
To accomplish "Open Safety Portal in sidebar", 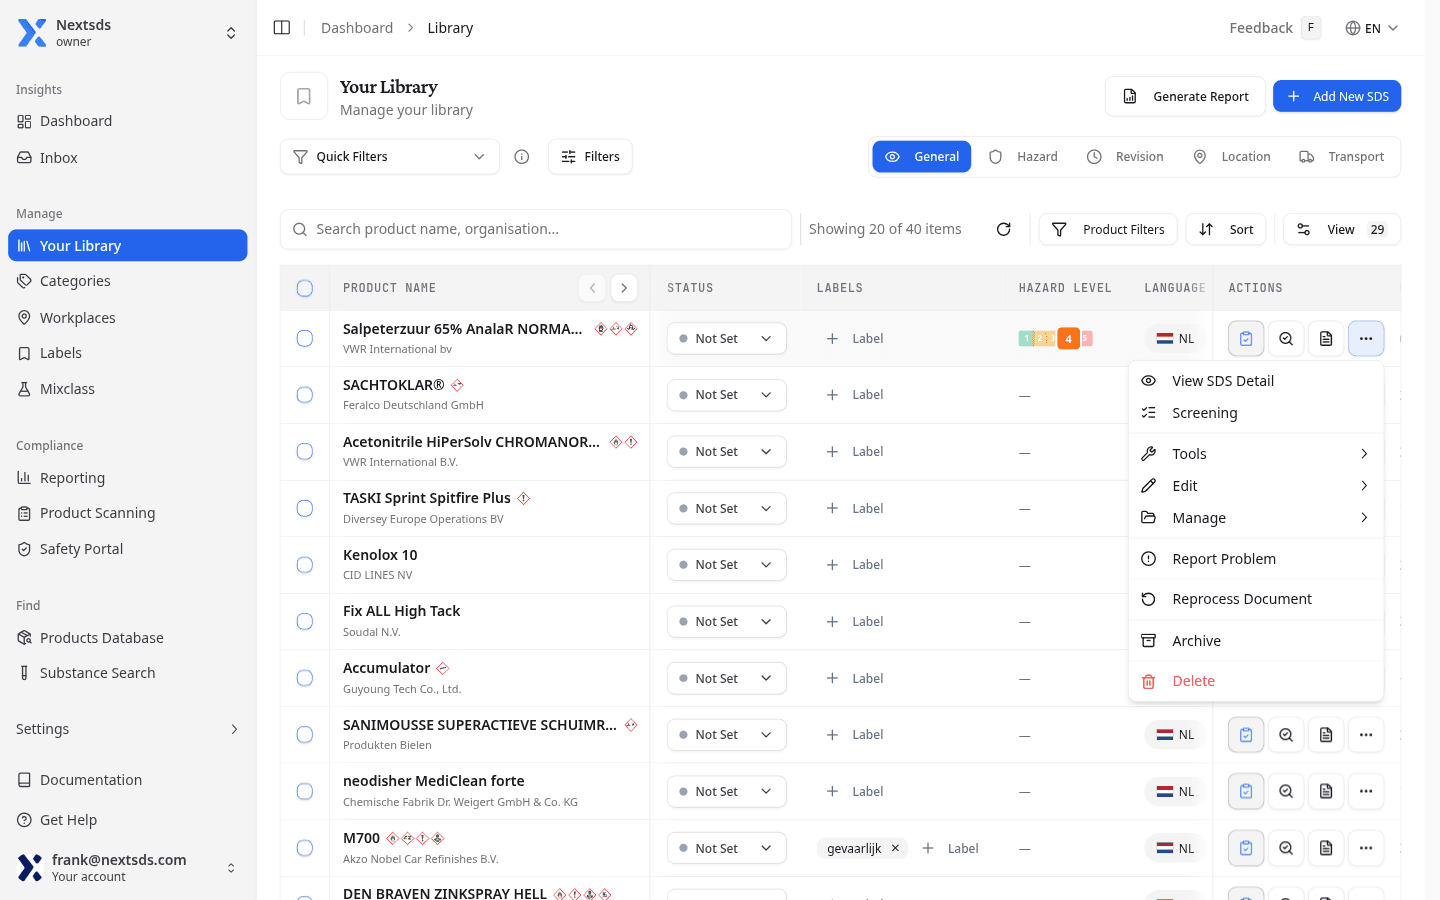I will (128, 549).
